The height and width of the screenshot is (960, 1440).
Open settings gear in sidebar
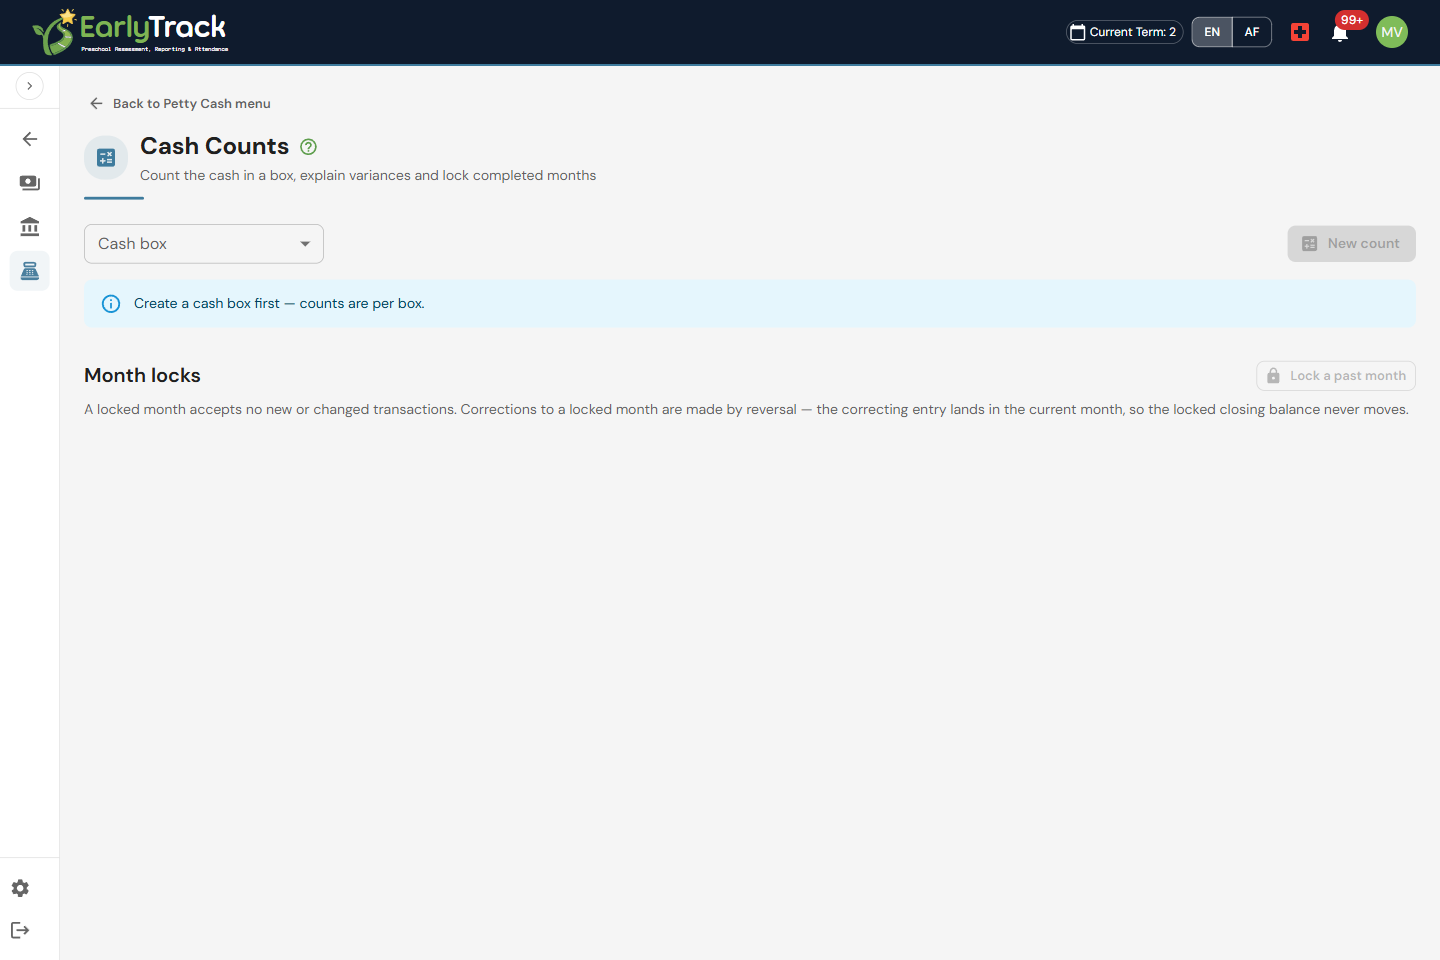(20, 888)
